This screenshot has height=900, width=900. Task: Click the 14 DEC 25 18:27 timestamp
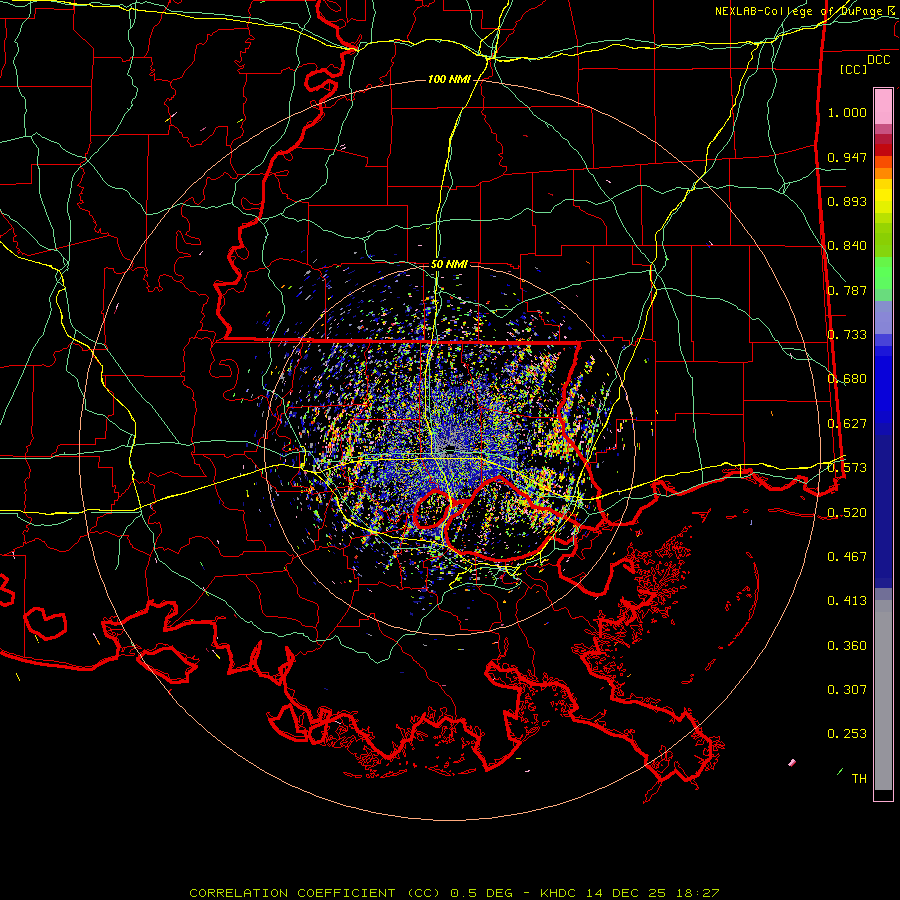(653, 893)
